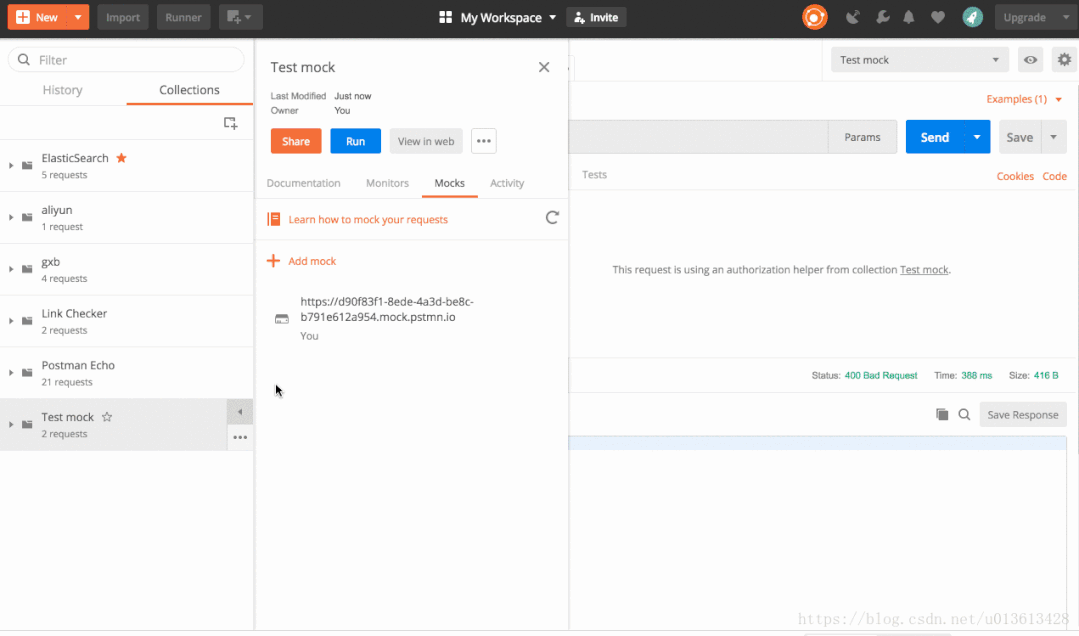Close the Test mock details panel

[x=544, y=67]
